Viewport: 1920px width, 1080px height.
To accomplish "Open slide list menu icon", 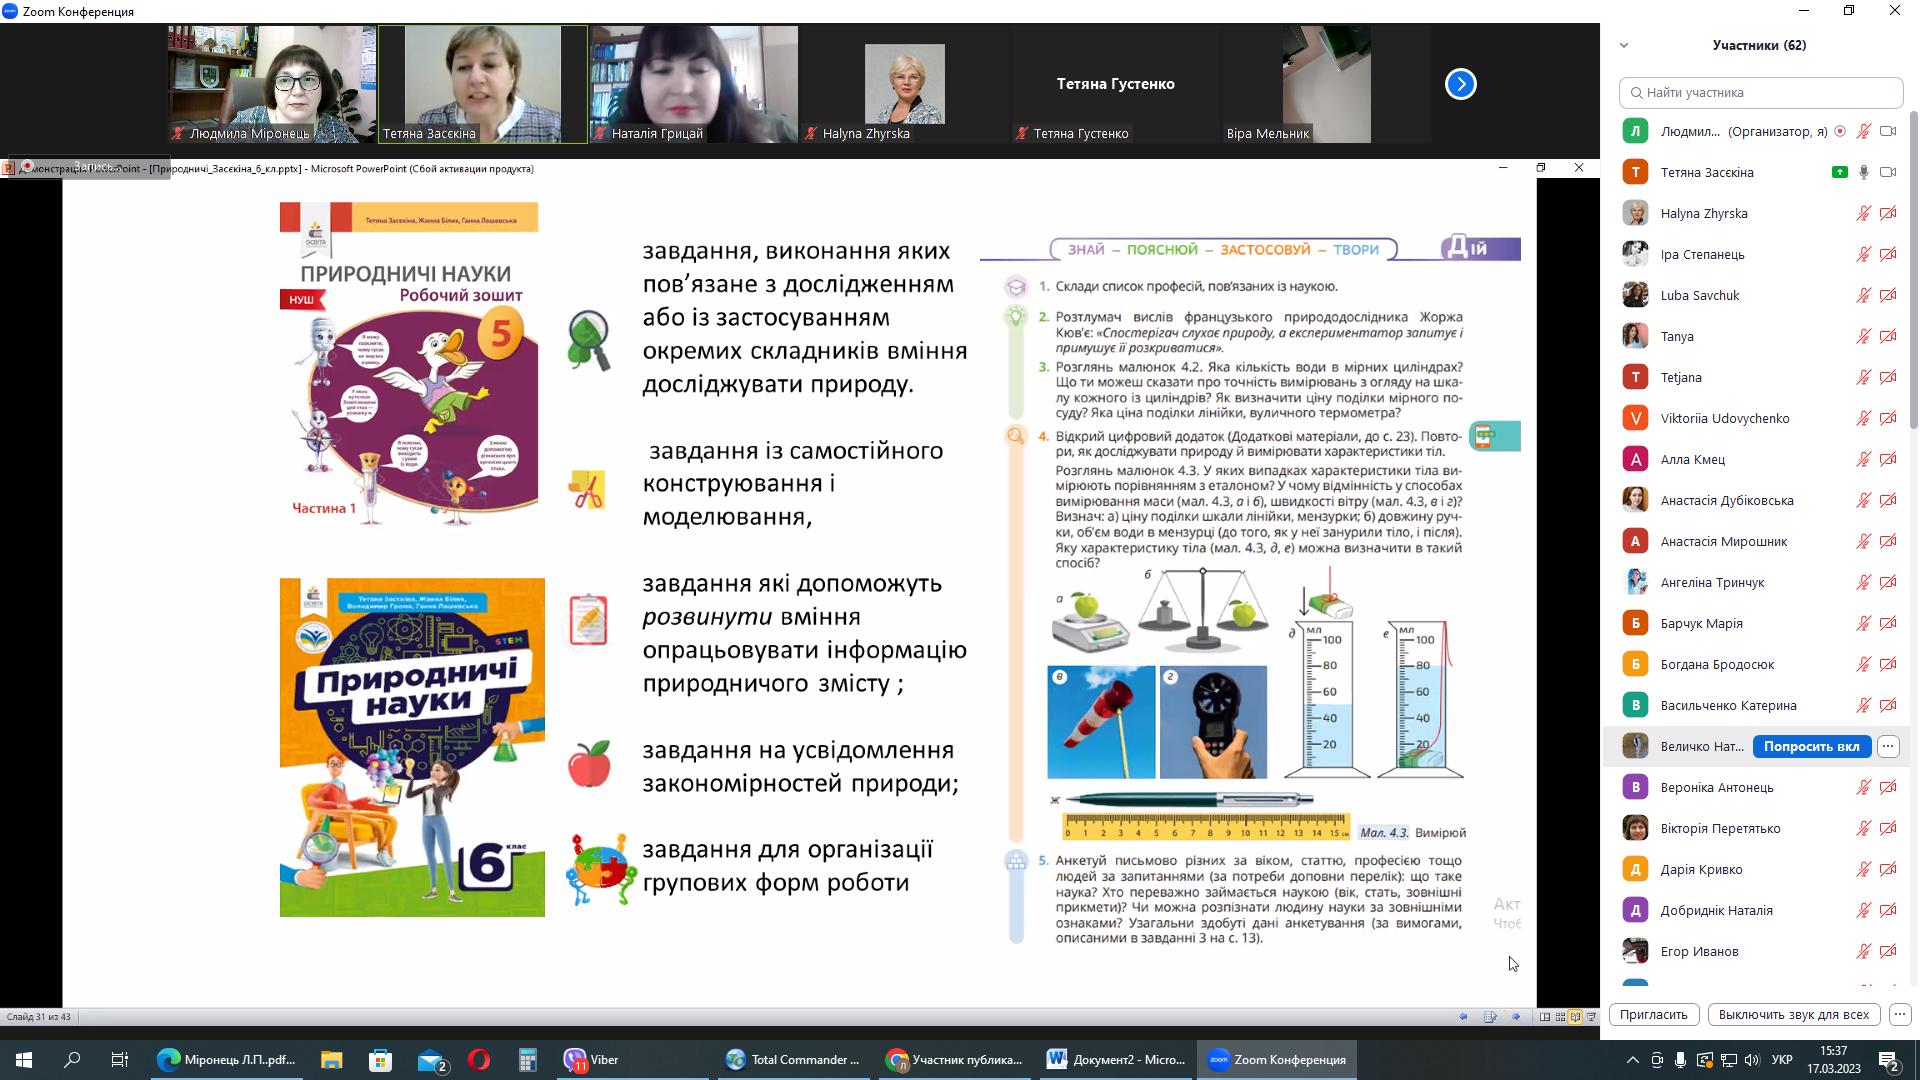I will click(x=1490, y=1016).
